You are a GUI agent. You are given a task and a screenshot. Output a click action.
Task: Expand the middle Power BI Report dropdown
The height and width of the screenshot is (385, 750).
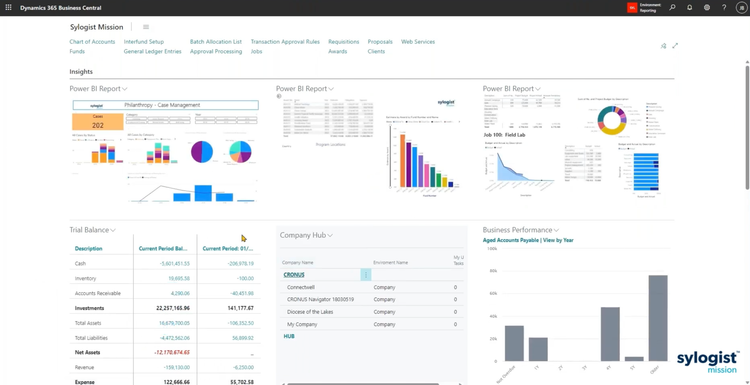pos(331,89)
